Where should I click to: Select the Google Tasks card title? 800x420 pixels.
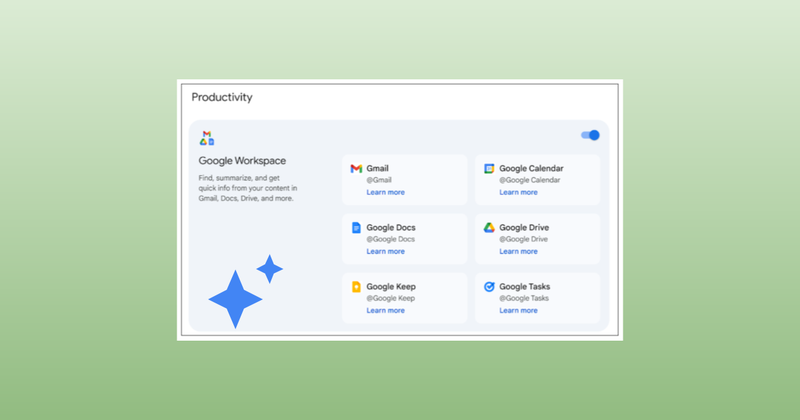pos(524,287)
